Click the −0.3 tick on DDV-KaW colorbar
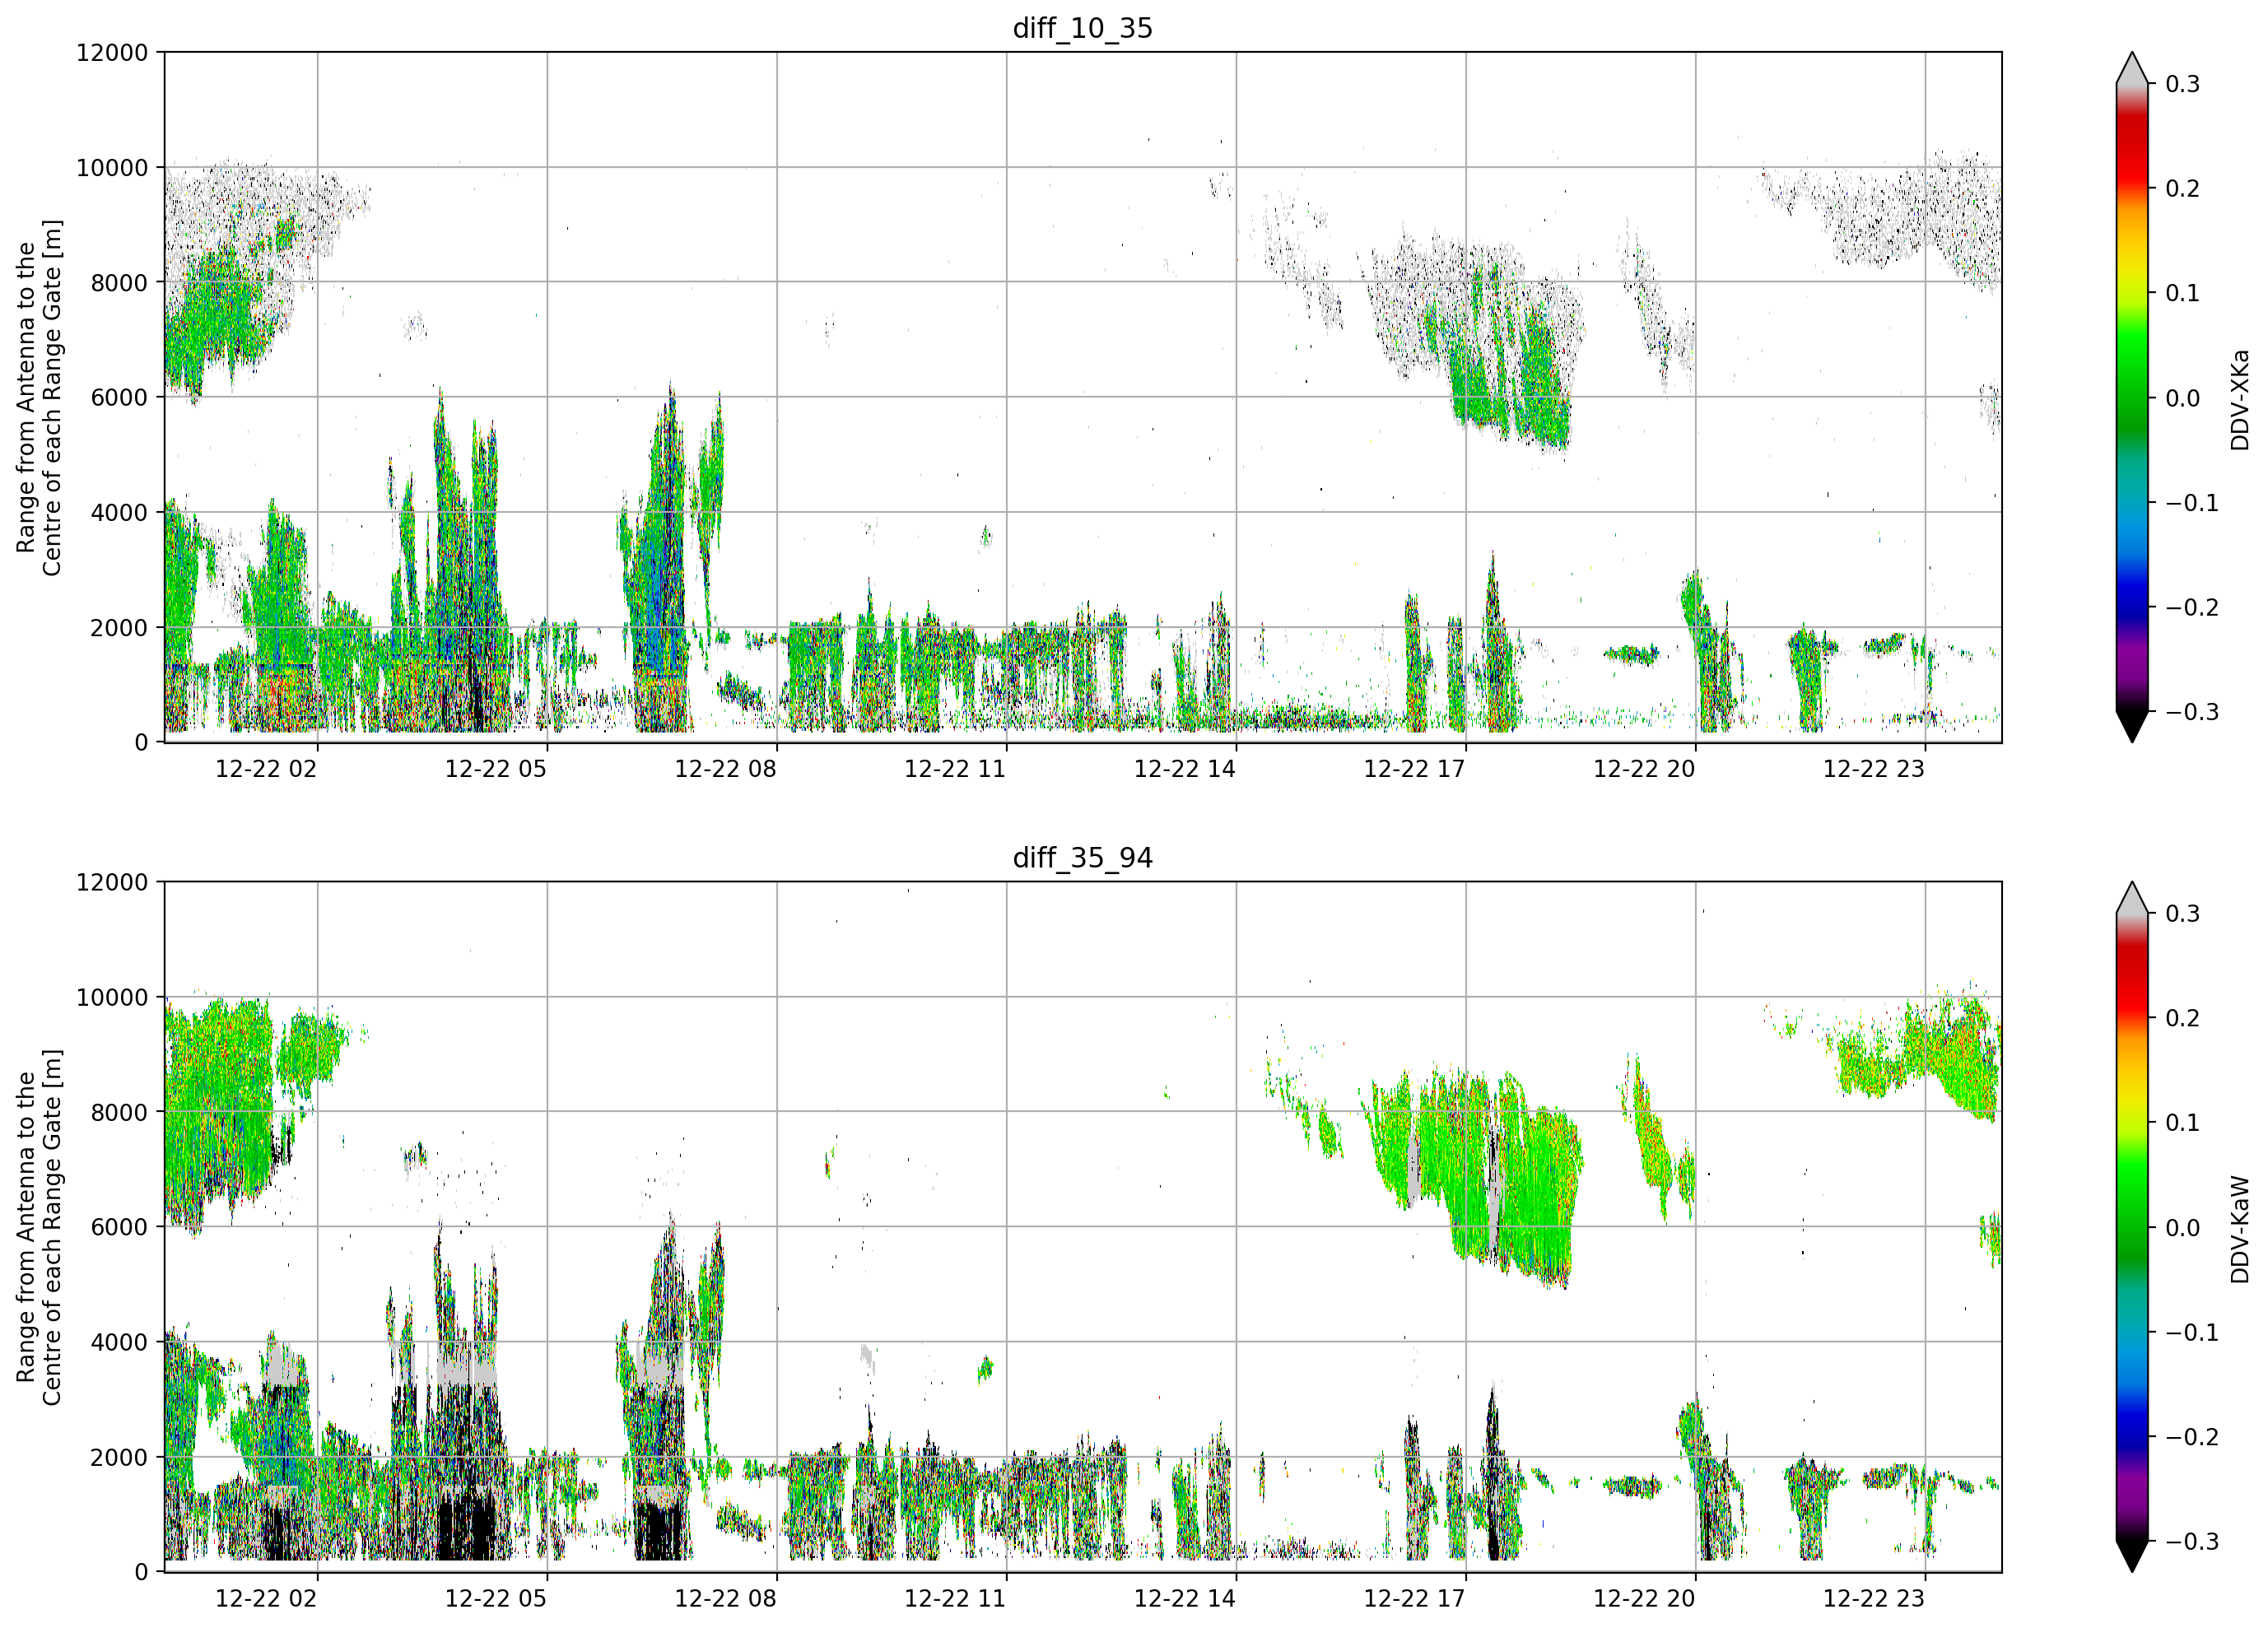2268x1628 pixels. (2192, 1541)
